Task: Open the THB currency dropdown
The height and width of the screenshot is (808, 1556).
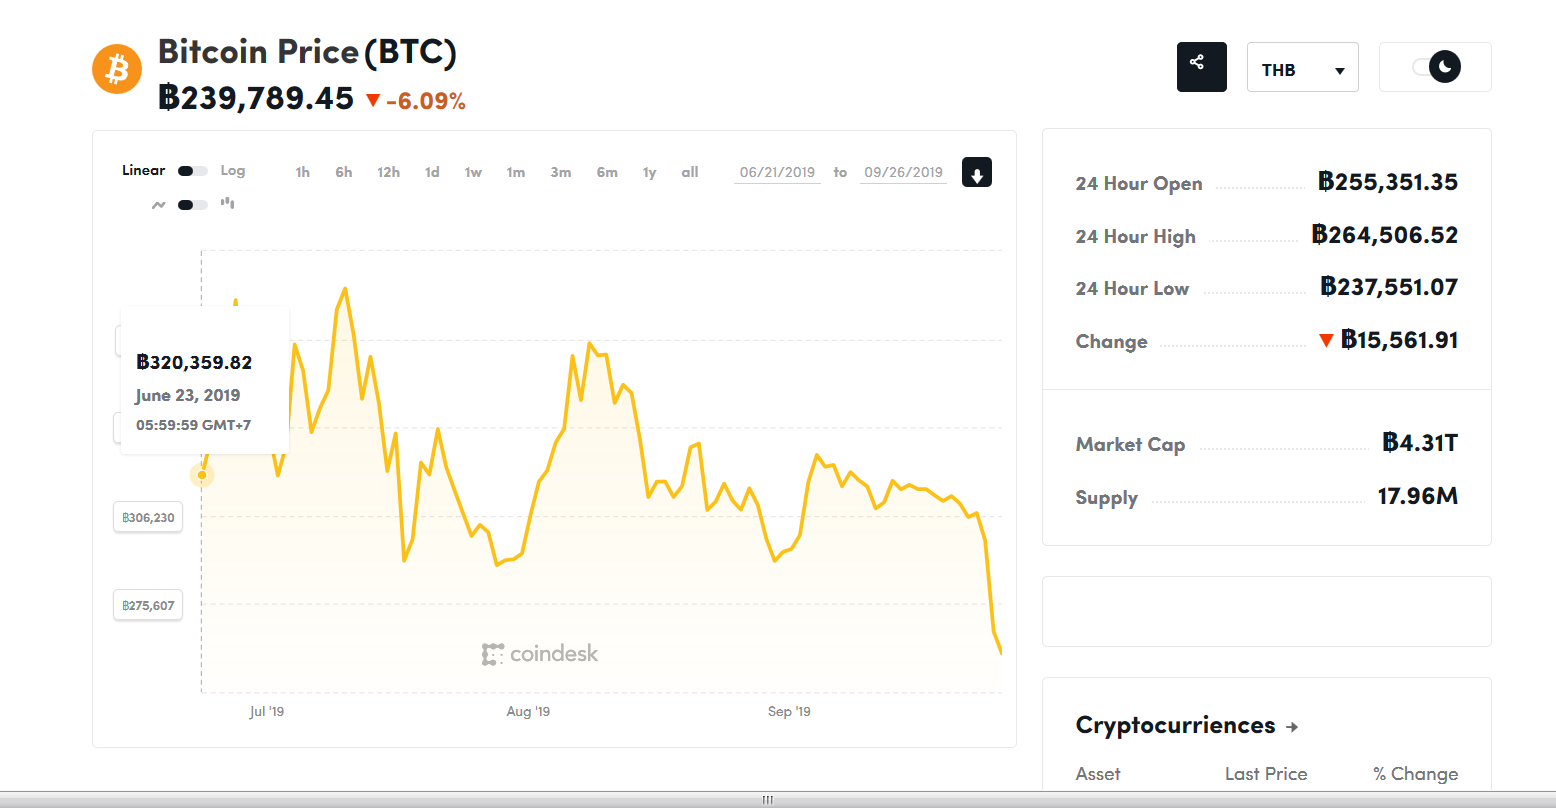Action: tap(1302, 67)
